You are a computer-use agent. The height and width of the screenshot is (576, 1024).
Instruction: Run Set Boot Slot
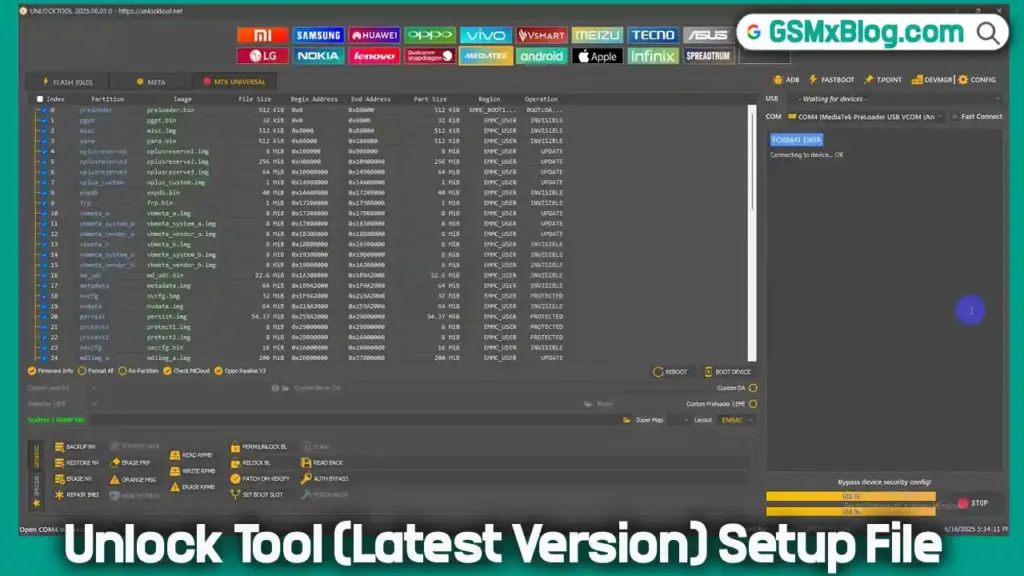click(257, 495)
